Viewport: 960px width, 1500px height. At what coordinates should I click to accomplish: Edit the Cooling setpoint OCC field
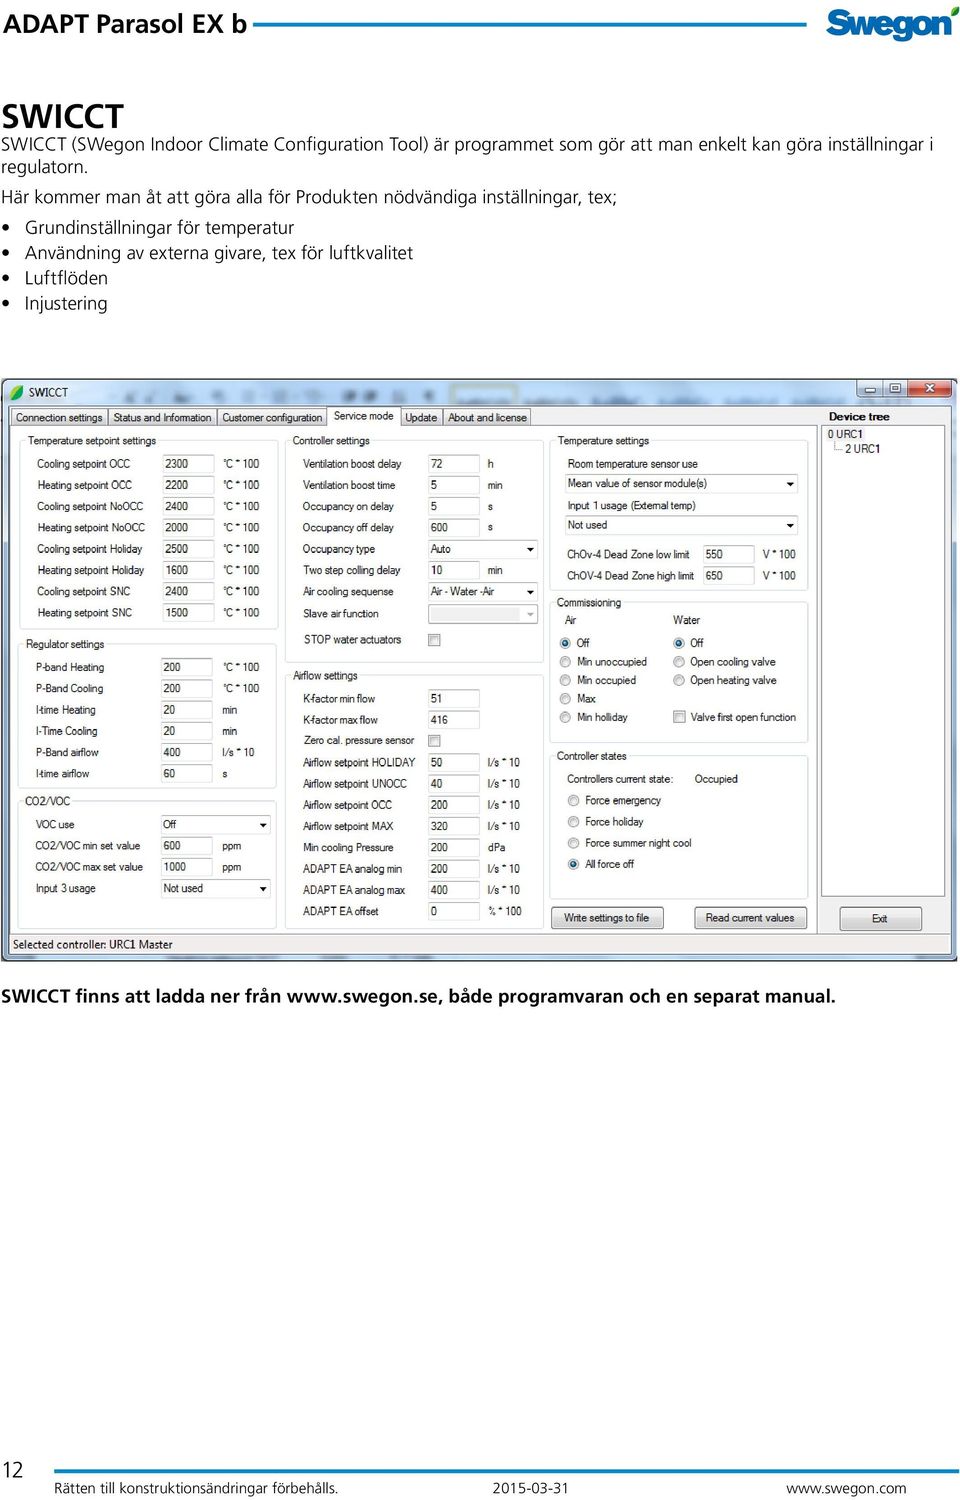coord(188,464)
